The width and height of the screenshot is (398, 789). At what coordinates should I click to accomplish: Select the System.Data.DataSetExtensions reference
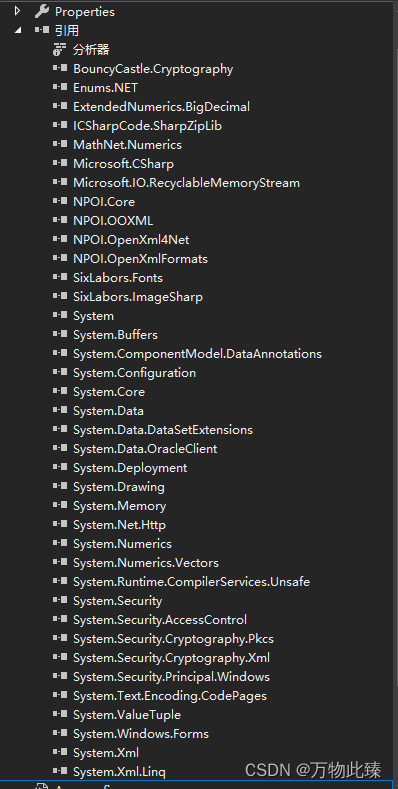click(x=163, y=430)
